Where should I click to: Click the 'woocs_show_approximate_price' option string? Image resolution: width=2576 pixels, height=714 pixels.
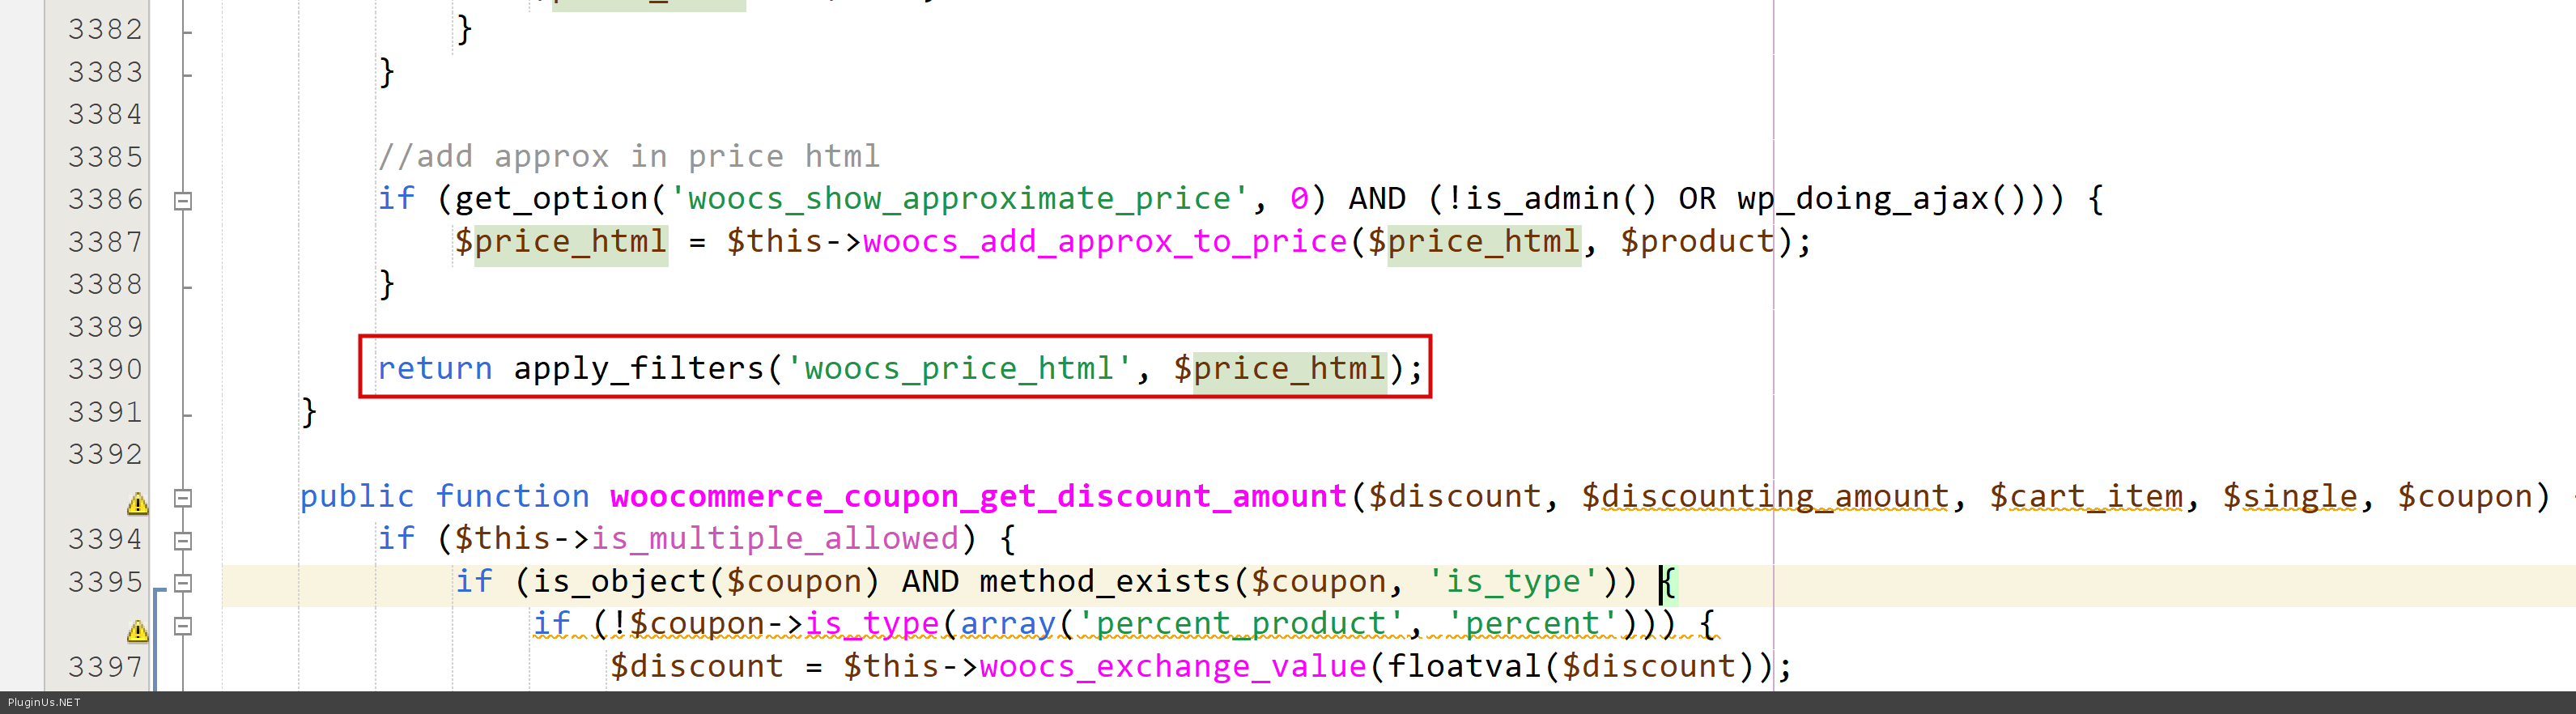tap(959, 199)
